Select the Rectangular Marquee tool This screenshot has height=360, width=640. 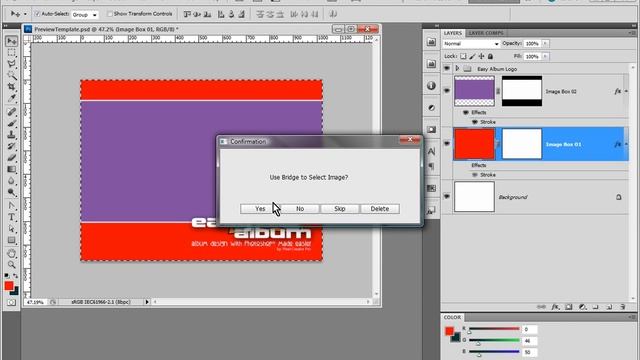[11, 53]
